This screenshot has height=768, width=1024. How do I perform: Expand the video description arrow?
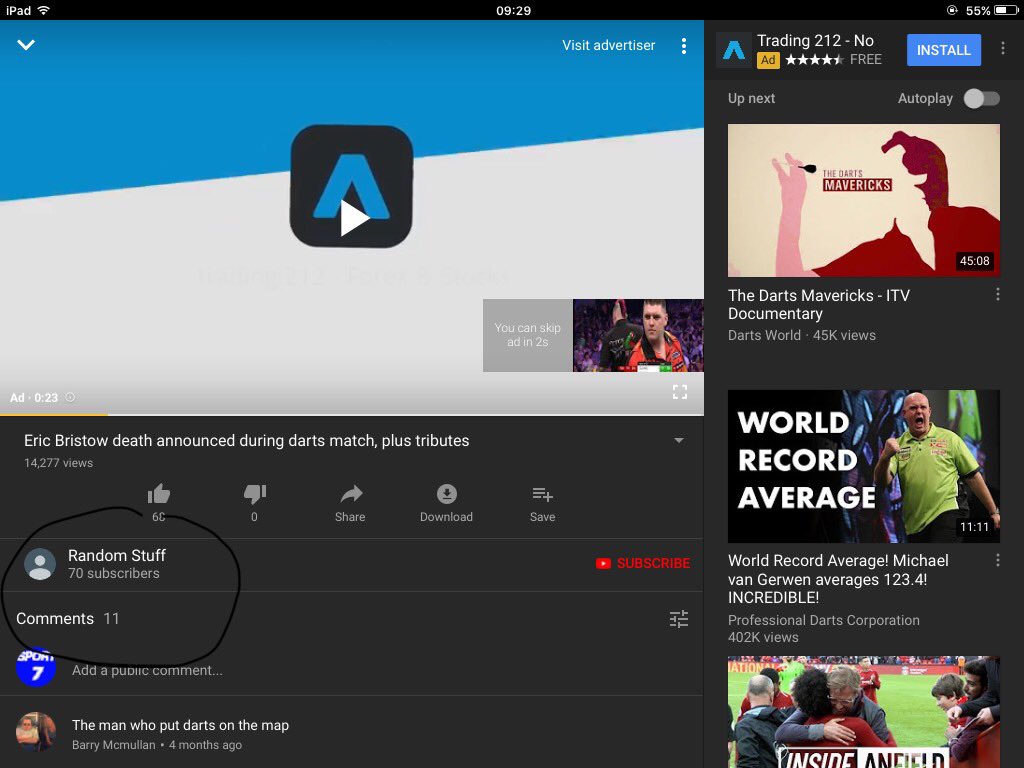click(679, 440)
